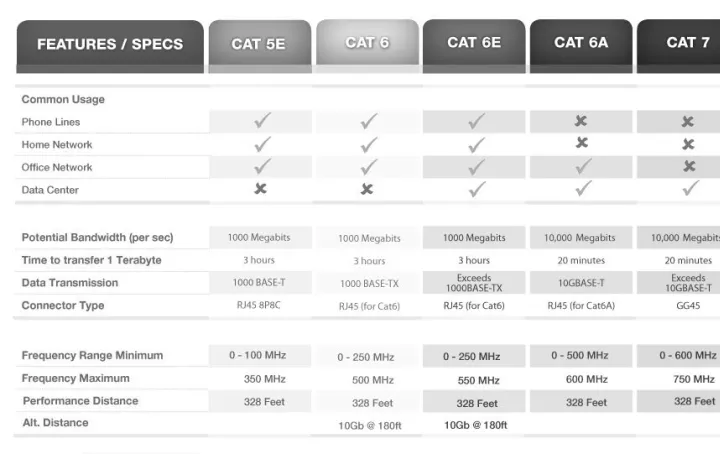Click the CAT 7 GG45 connector type cell
The width and height of the screenshot is (720, 454).
(x=688, y=305)
